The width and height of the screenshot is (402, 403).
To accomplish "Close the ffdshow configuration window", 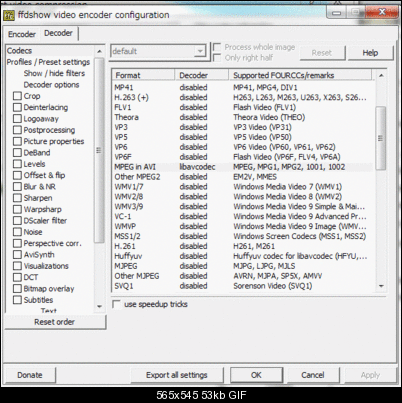I will [x=382, y=13].
